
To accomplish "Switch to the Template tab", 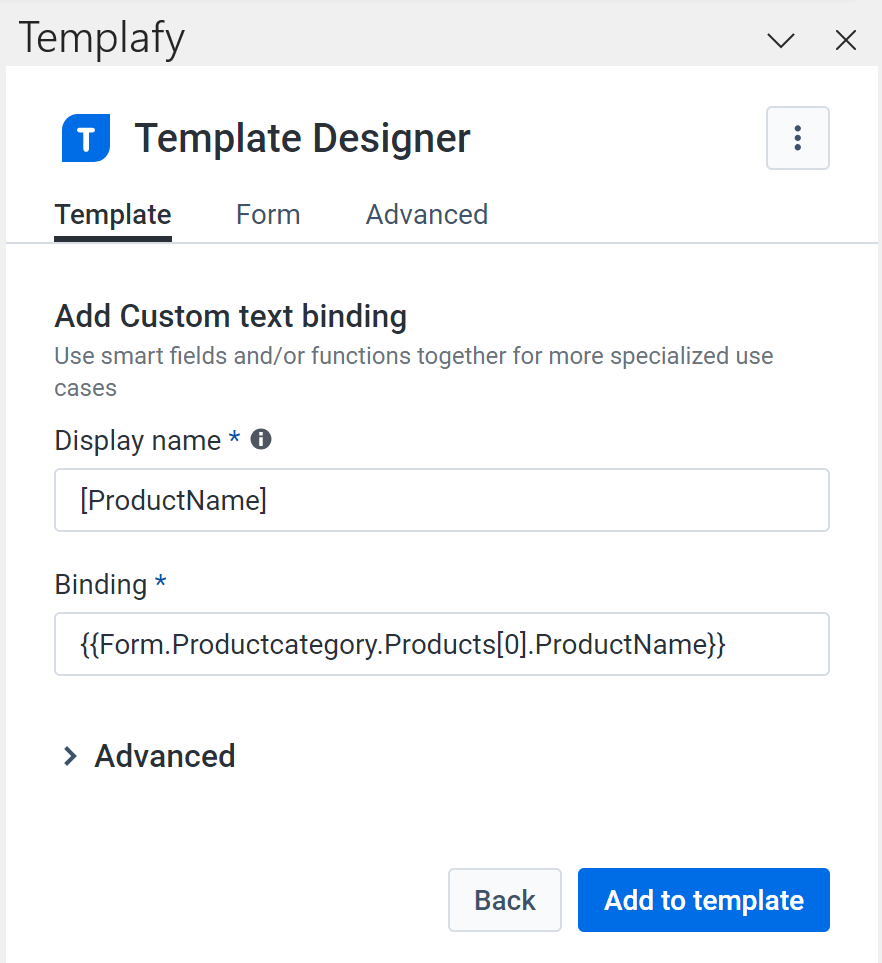I will pos(113,216).
